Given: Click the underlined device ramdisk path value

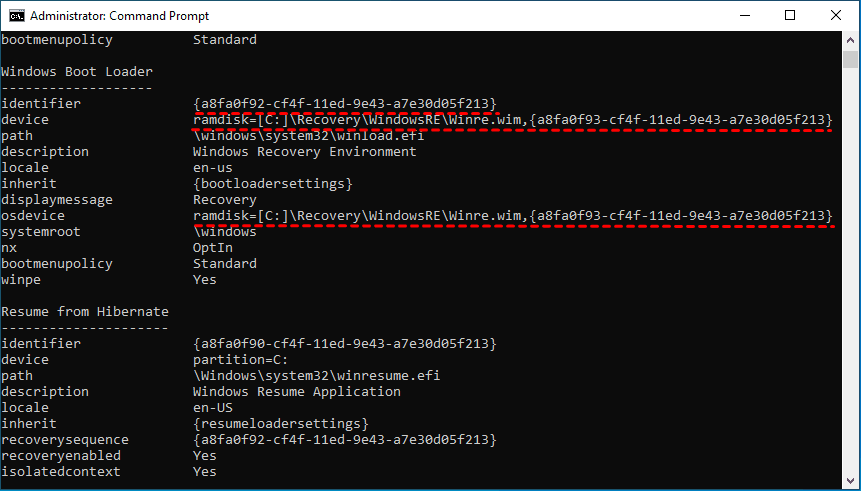Looking at the screenshot, I should [x=512, y=120].
